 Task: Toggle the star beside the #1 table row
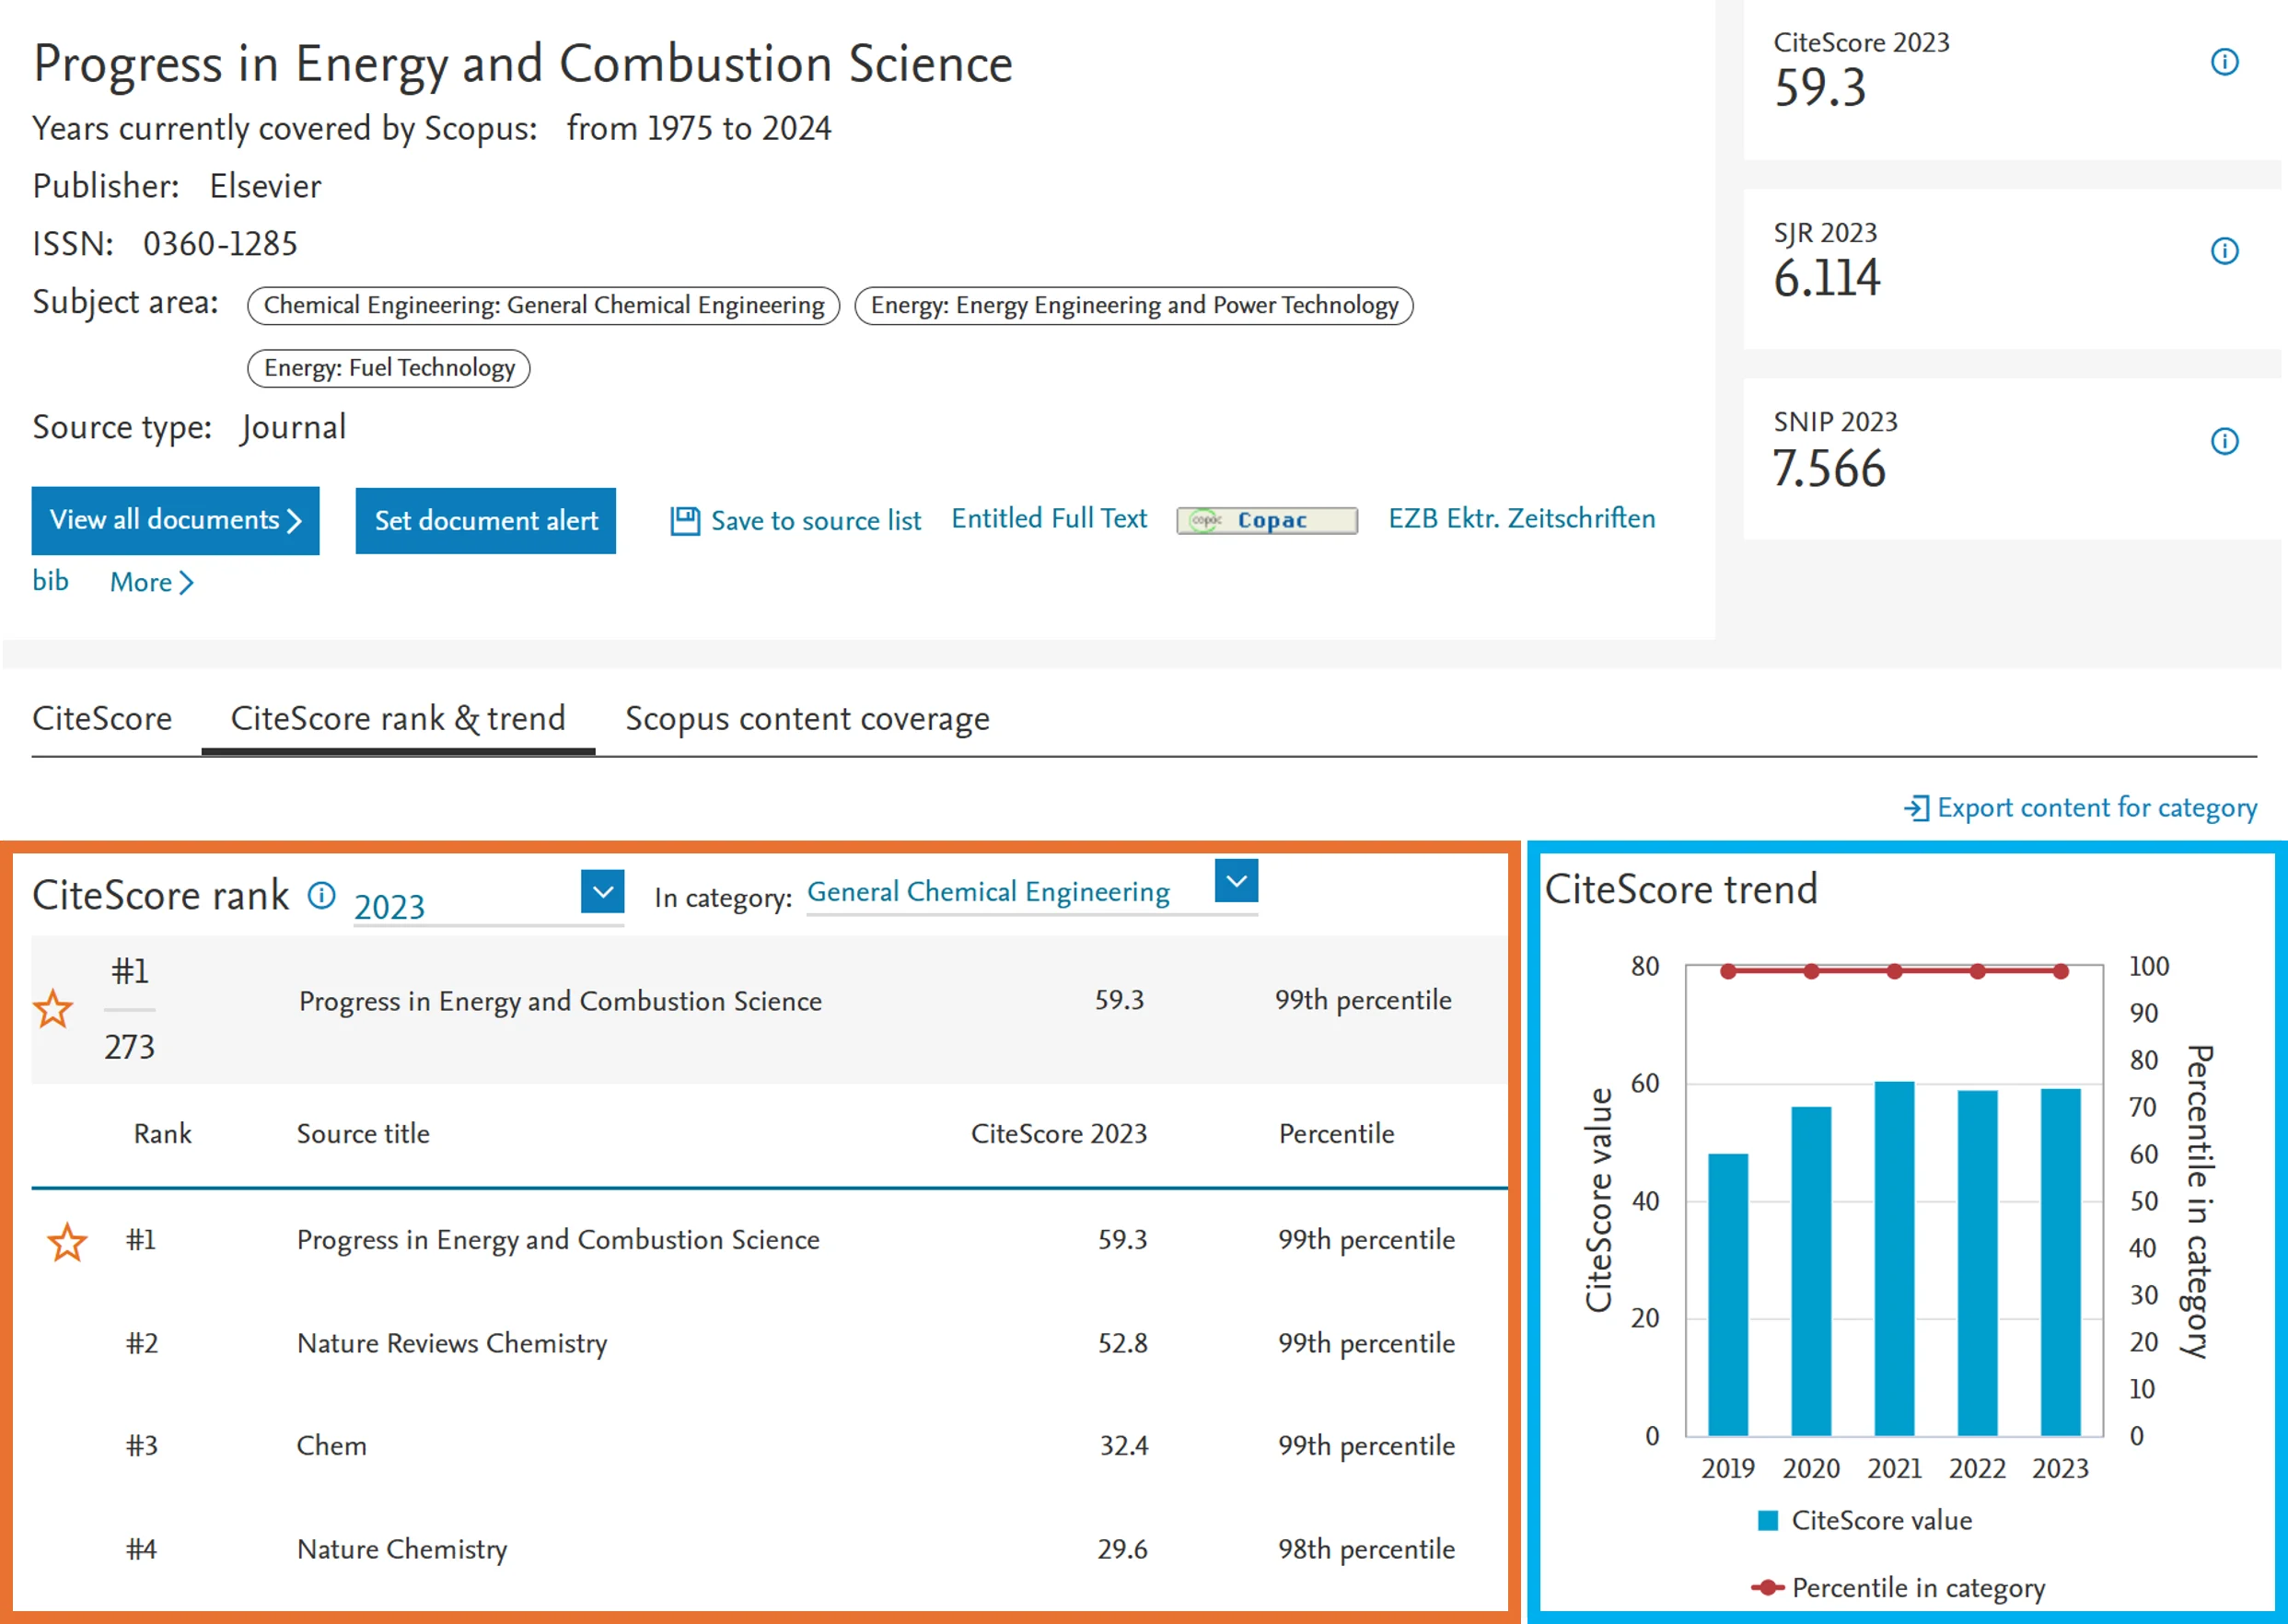pos(67,1242)
